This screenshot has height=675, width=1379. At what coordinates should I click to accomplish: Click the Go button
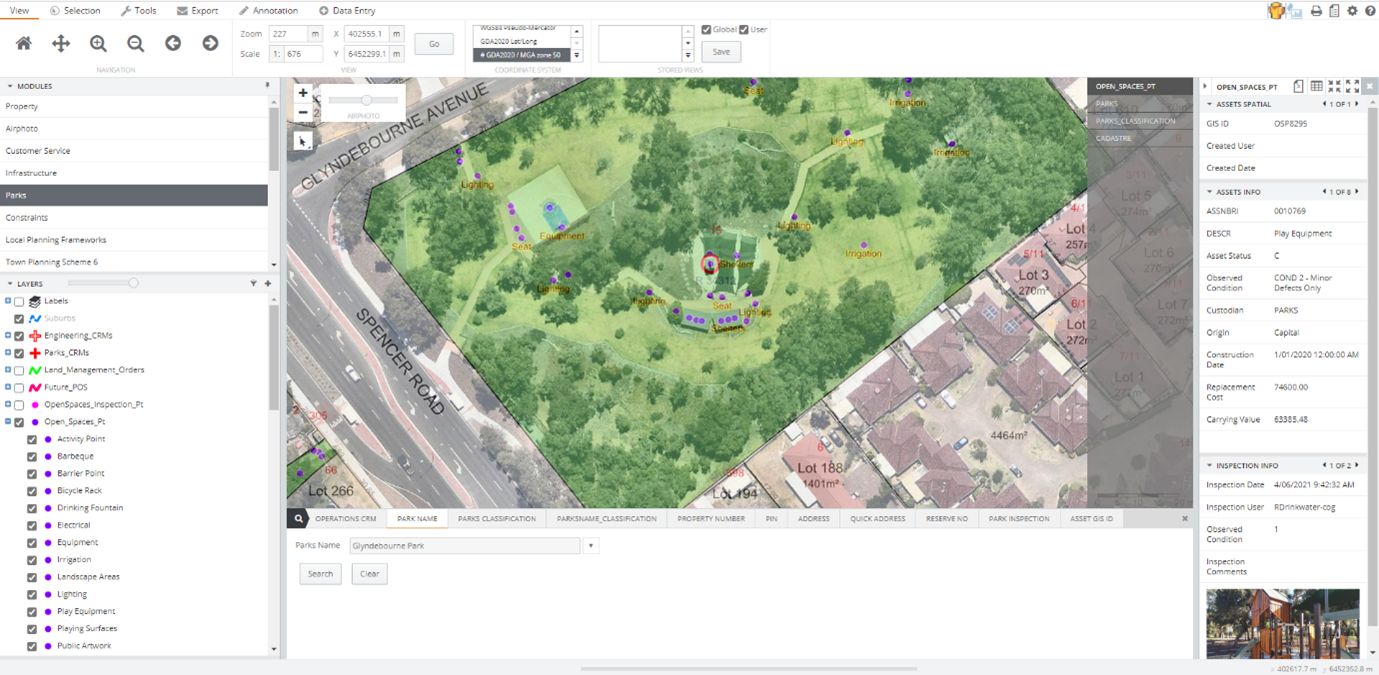coord(434,44)
